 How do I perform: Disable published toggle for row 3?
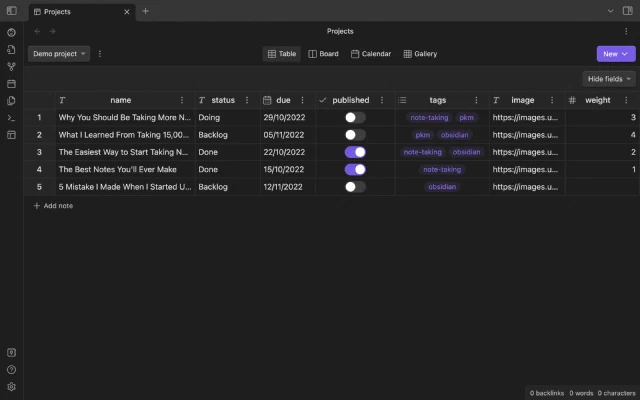click(355, 152)
